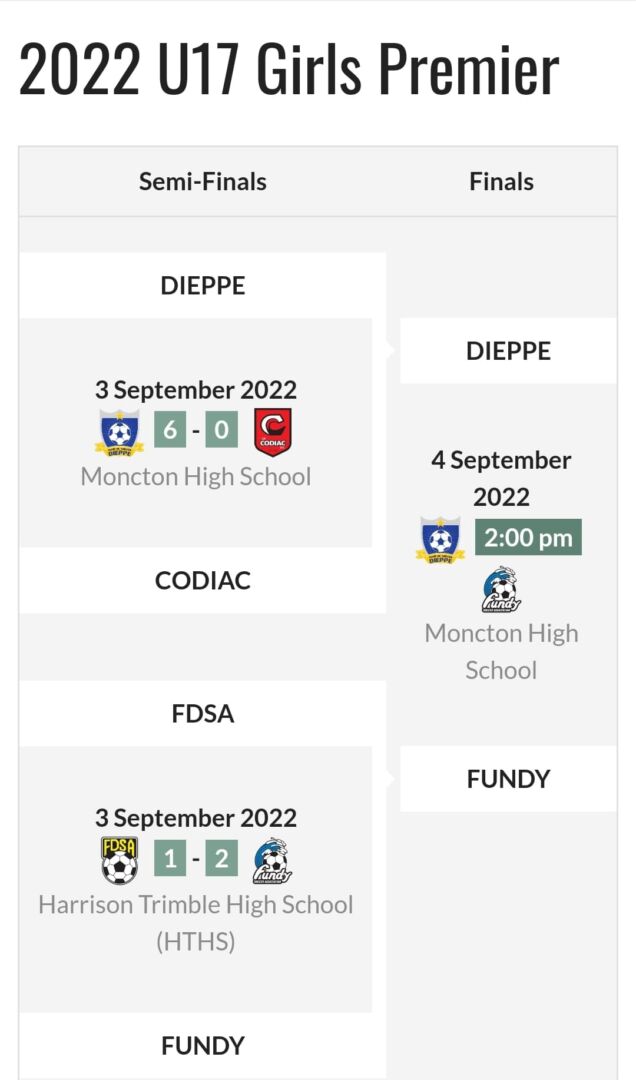636x1080 pixels.
Task: Click the score 0 box
Action: 221,430
